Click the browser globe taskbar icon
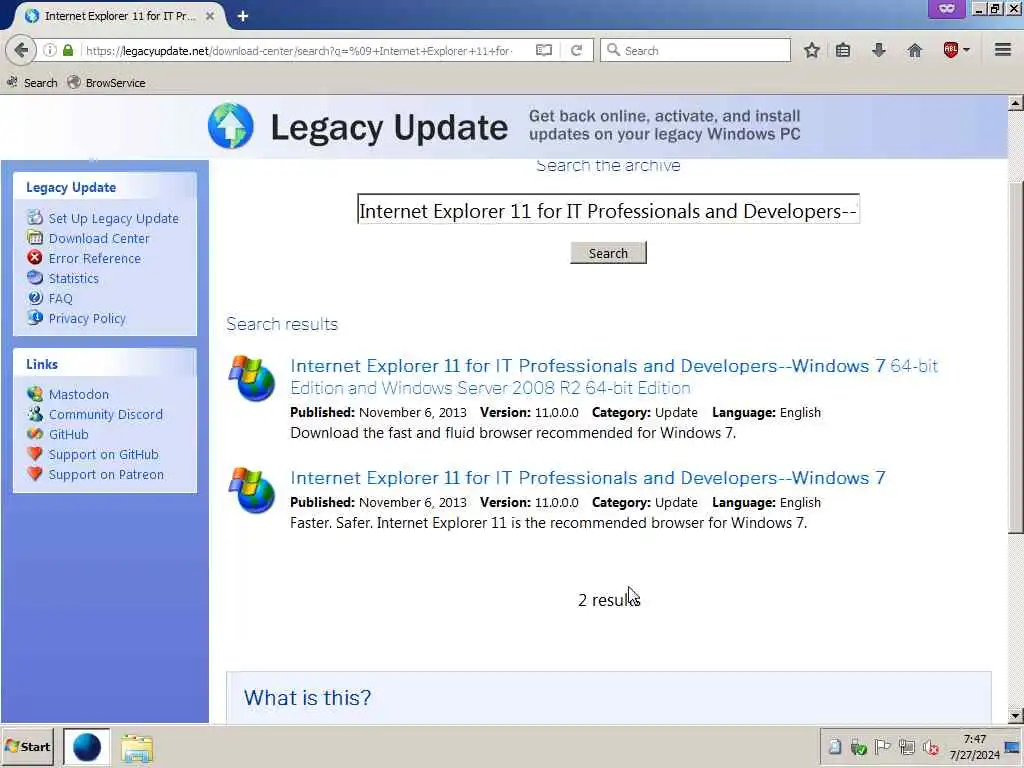This screenshot has width=1024, height=768. 86,747
